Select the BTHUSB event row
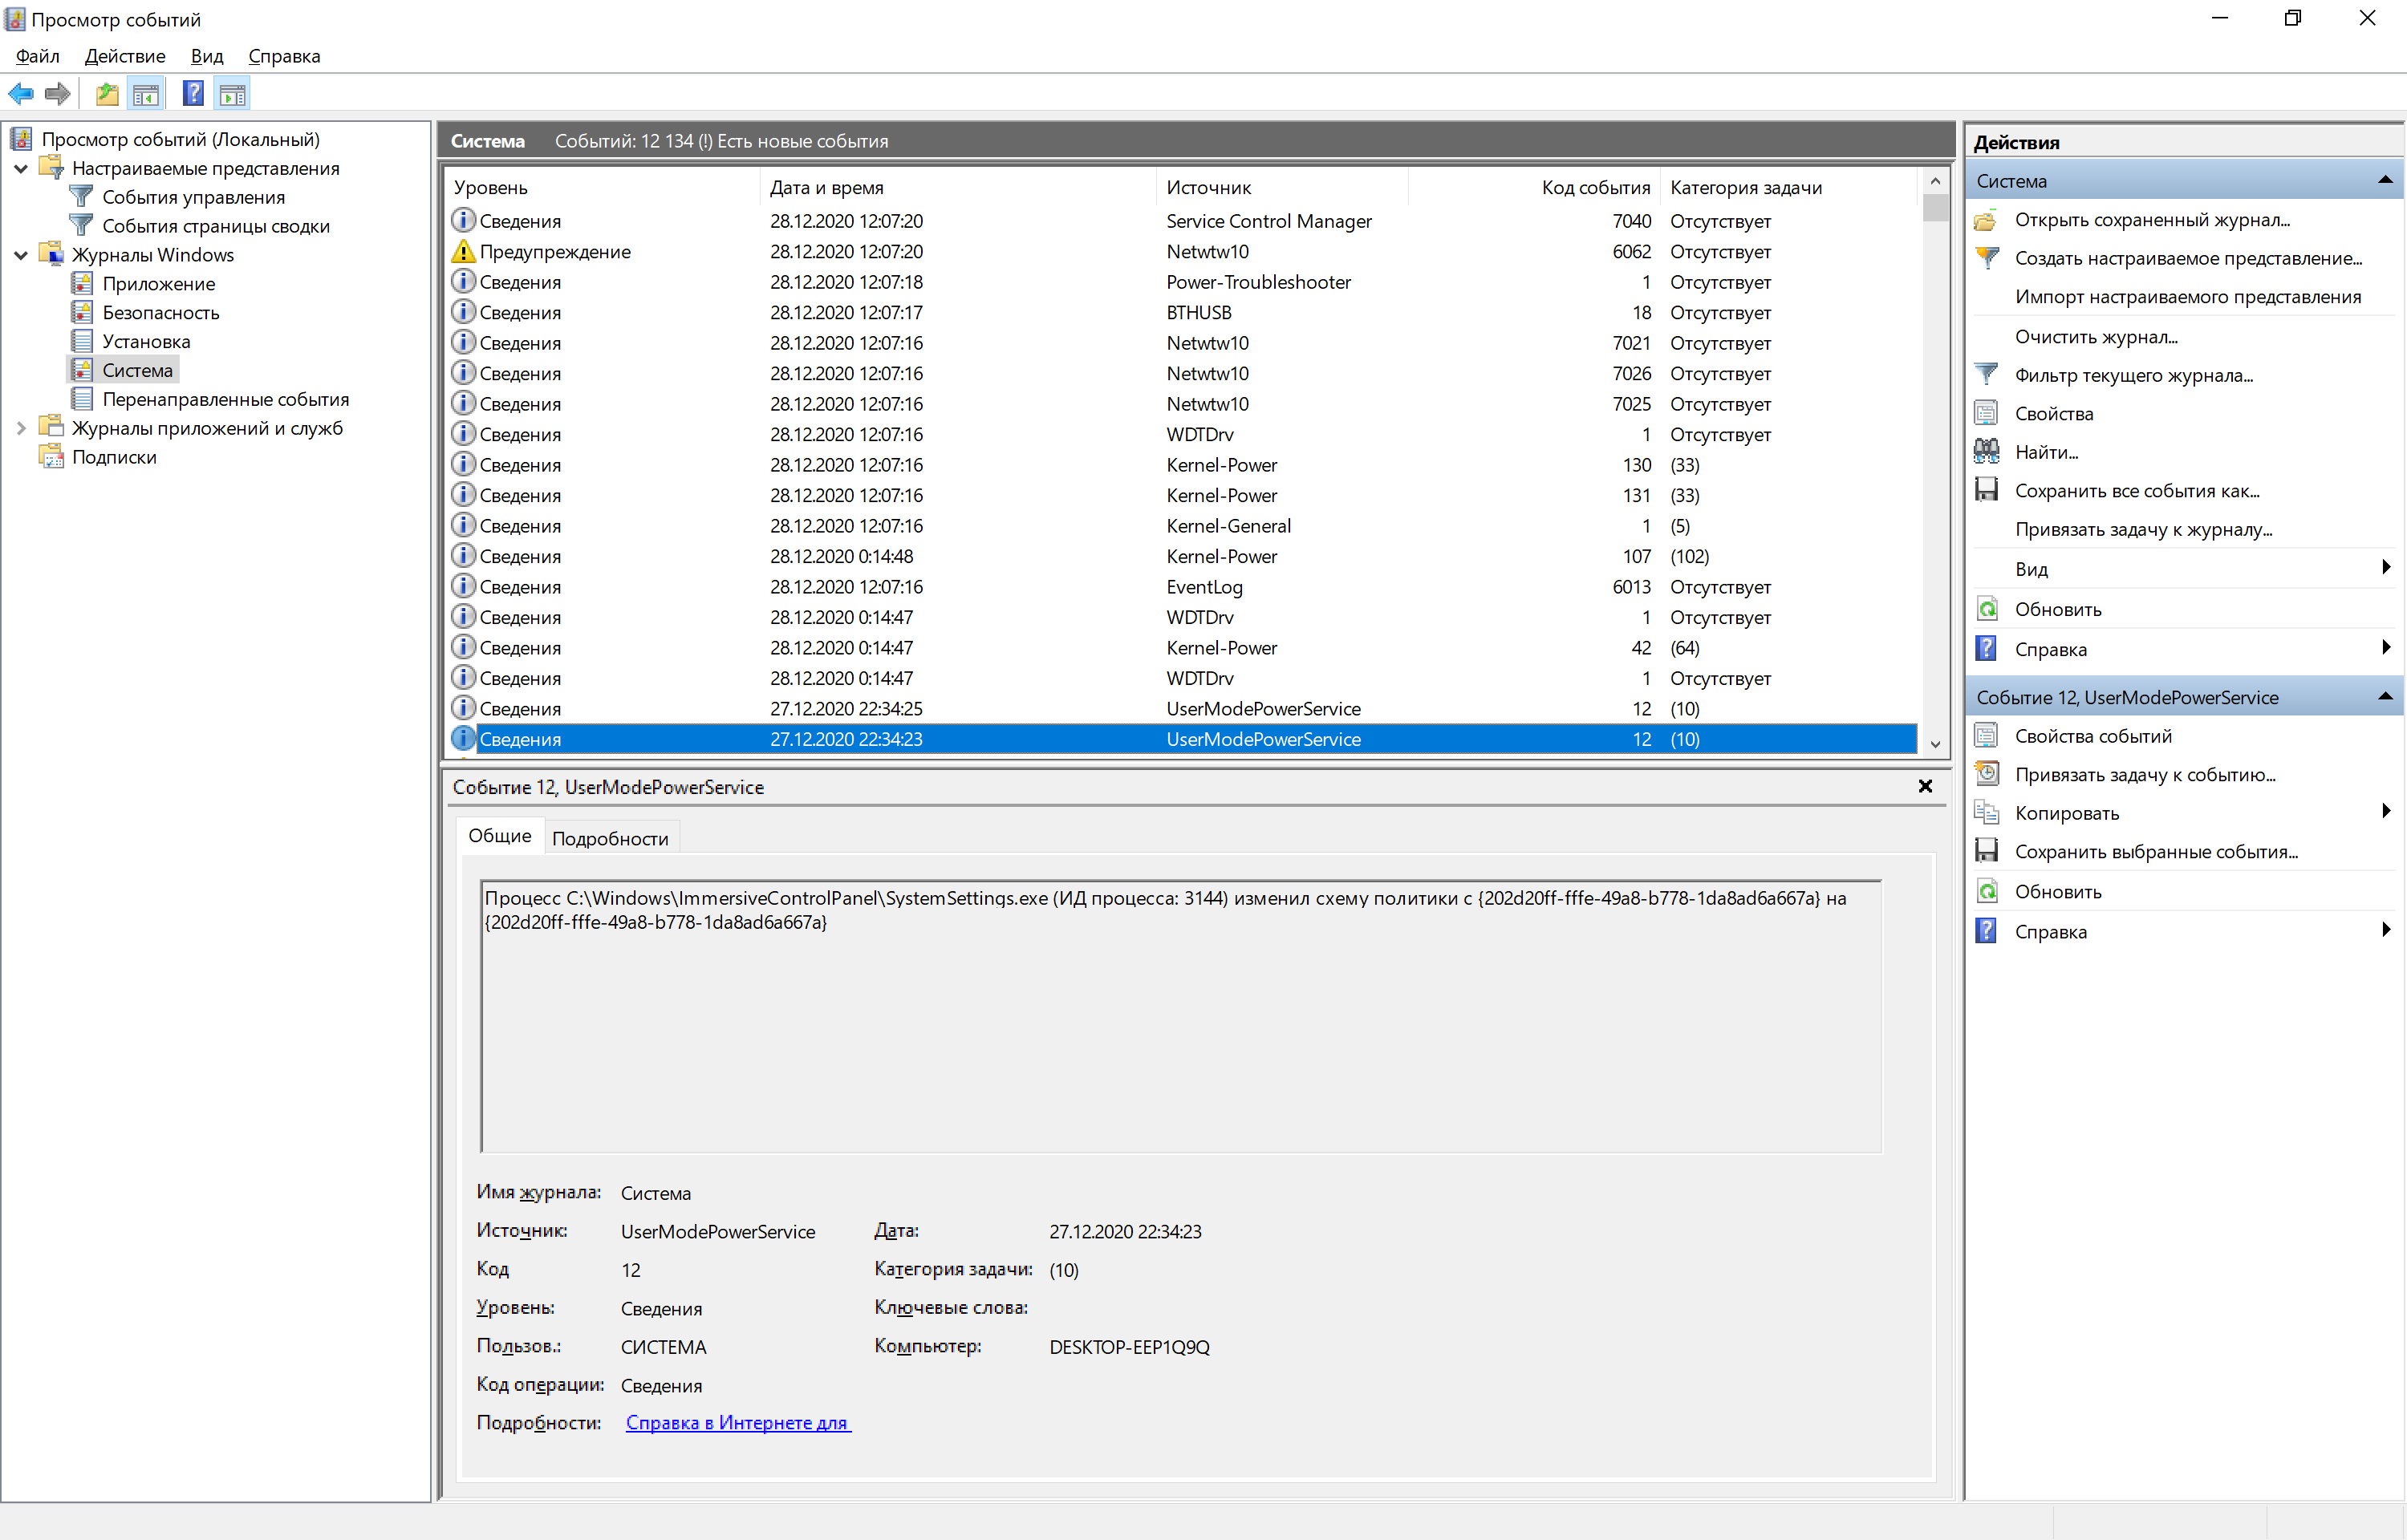 tap(1181, 312)
